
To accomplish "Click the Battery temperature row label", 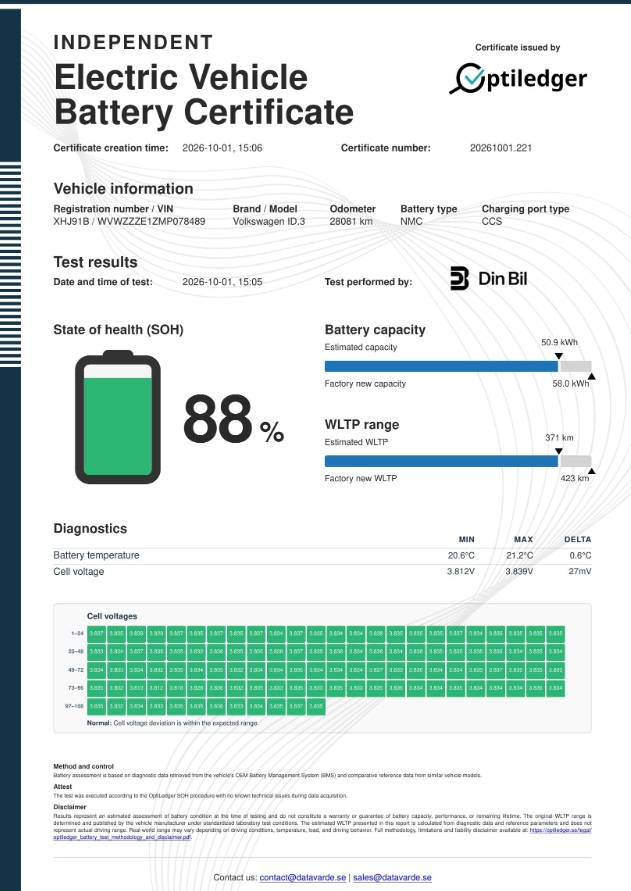I will 96,555.
